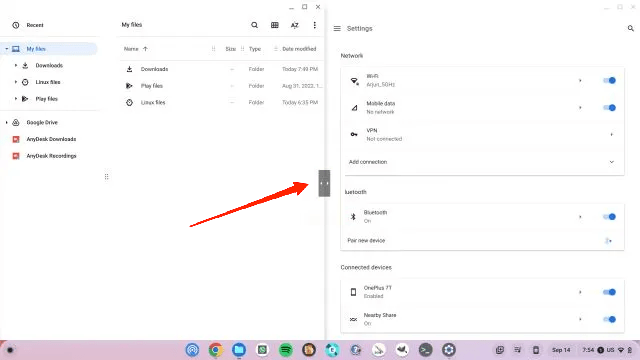Open the blue AirDroid-style shelf icon

click(x=192, y=350)
